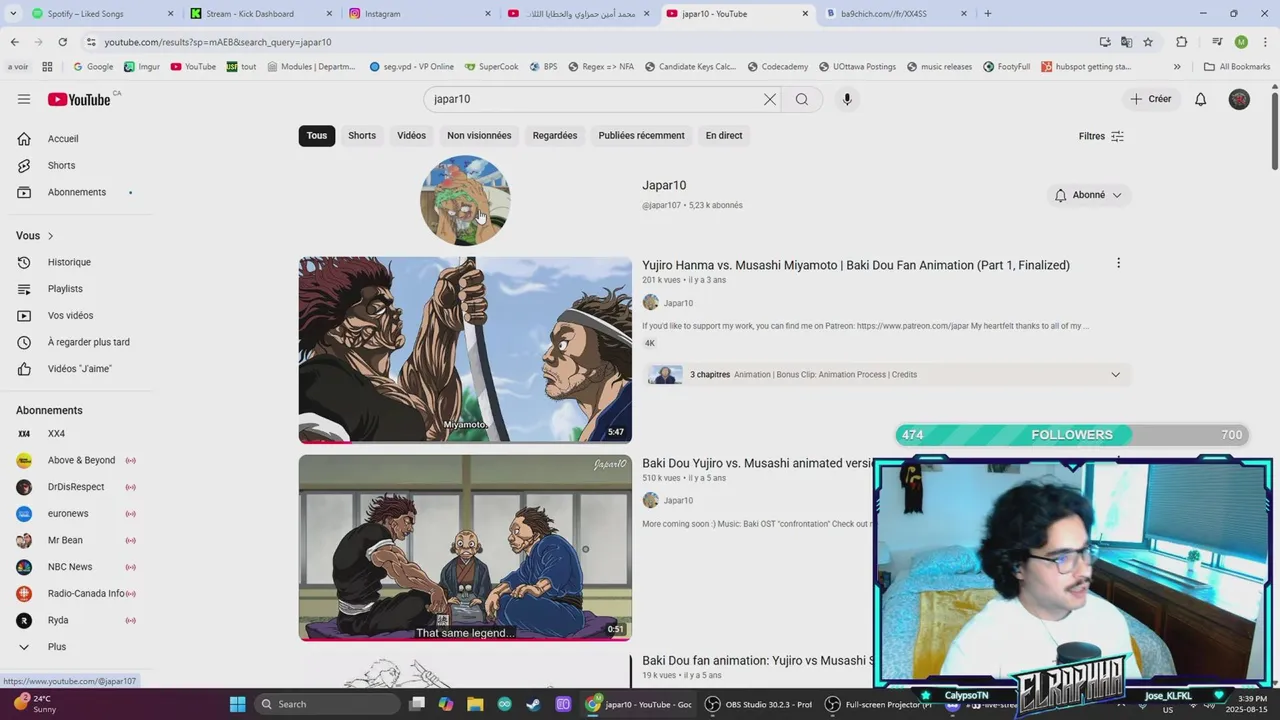
Task: Open Vidéos "J'aime" in sidebar
Action: (76, 369)
